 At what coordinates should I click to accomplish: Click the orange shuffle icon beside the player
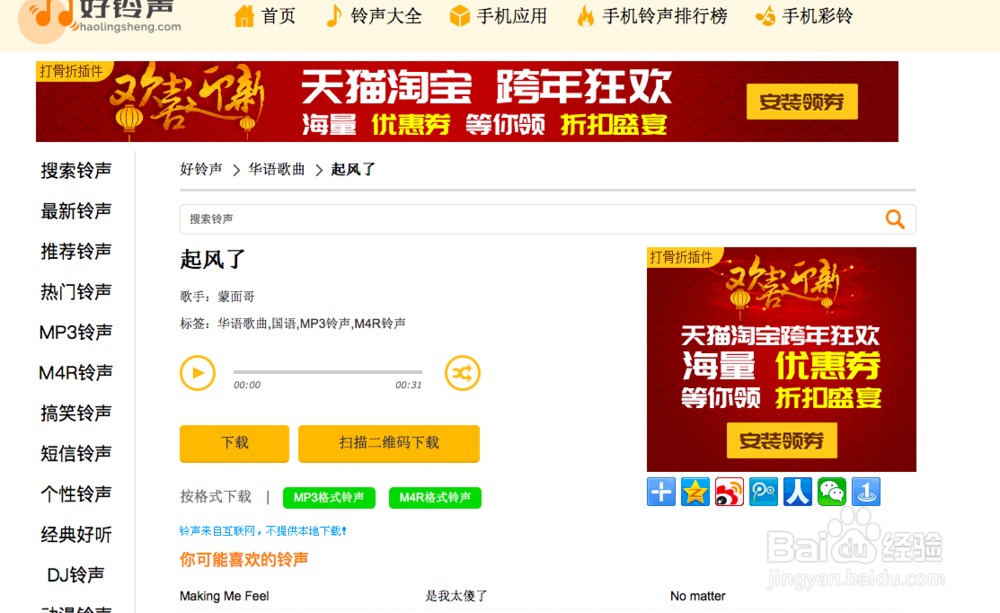462,373
